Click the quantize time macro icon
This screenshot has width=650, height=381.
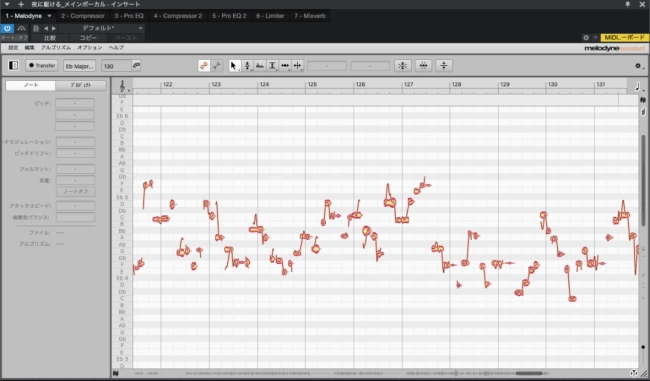(x=423, y=66)
